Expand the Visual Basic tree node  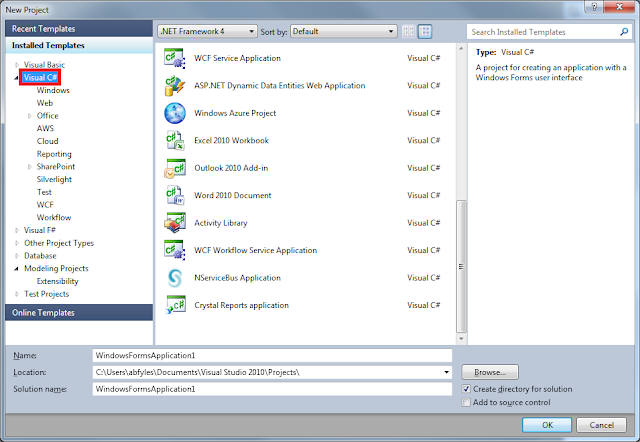[x=17, y=65]
